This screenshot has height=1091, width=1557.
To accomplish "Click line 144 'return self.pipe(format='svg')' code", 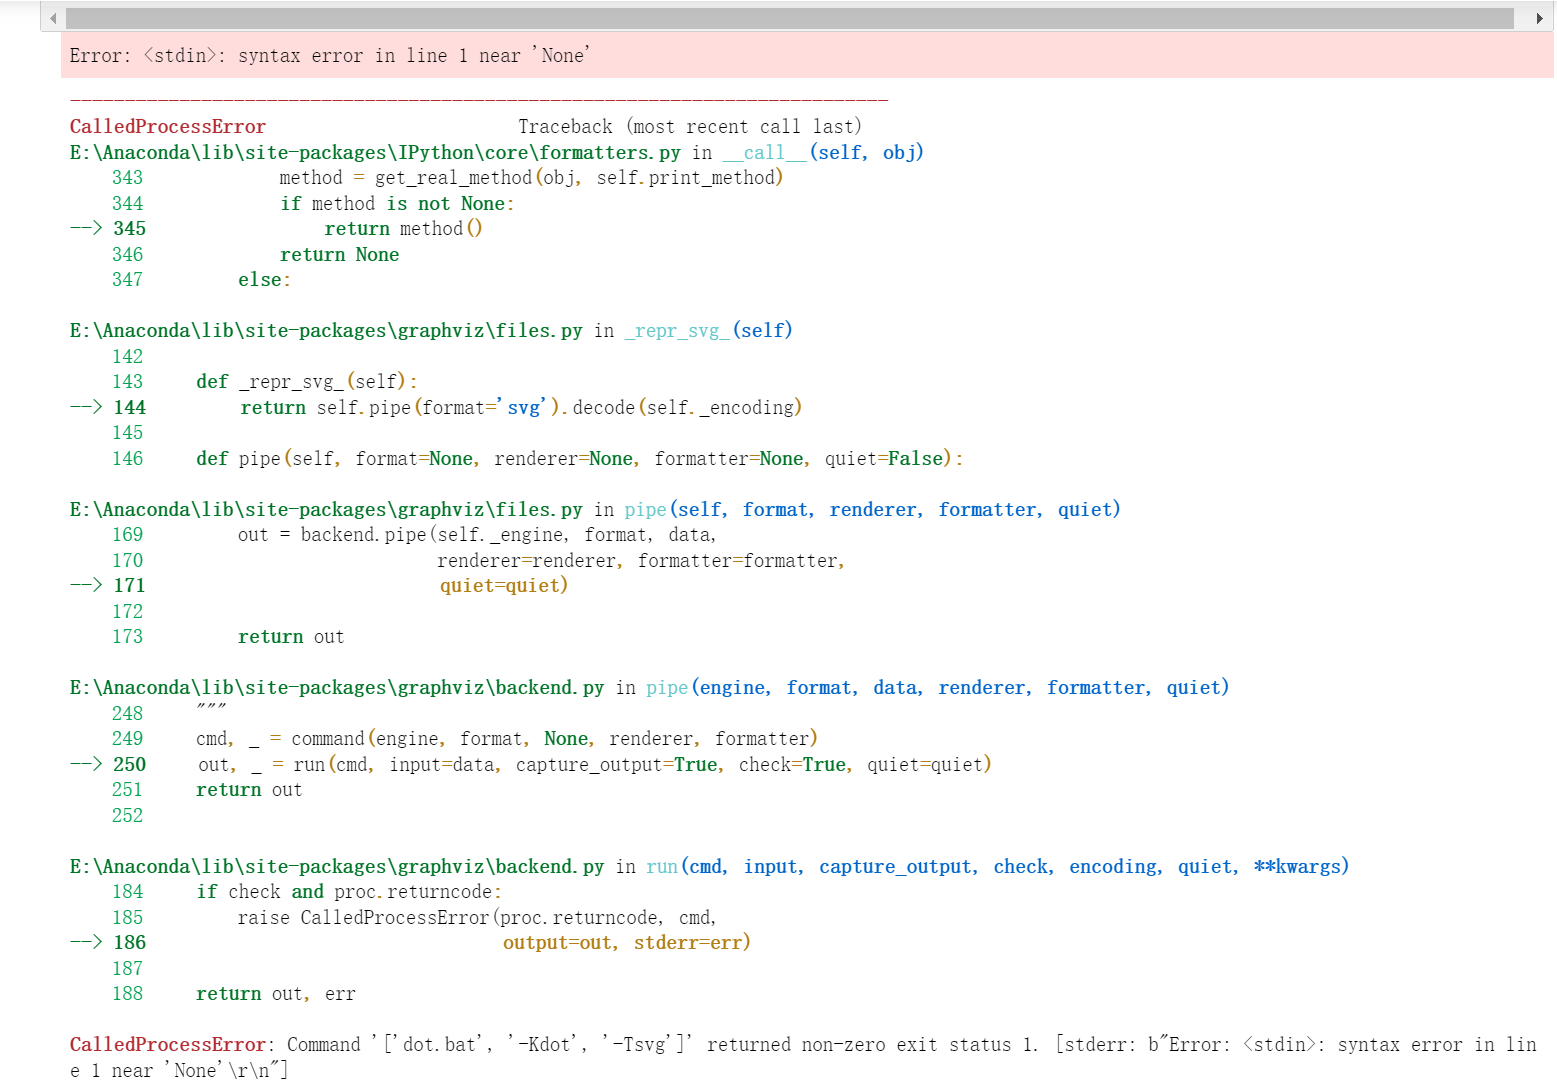I will [521, 408].
